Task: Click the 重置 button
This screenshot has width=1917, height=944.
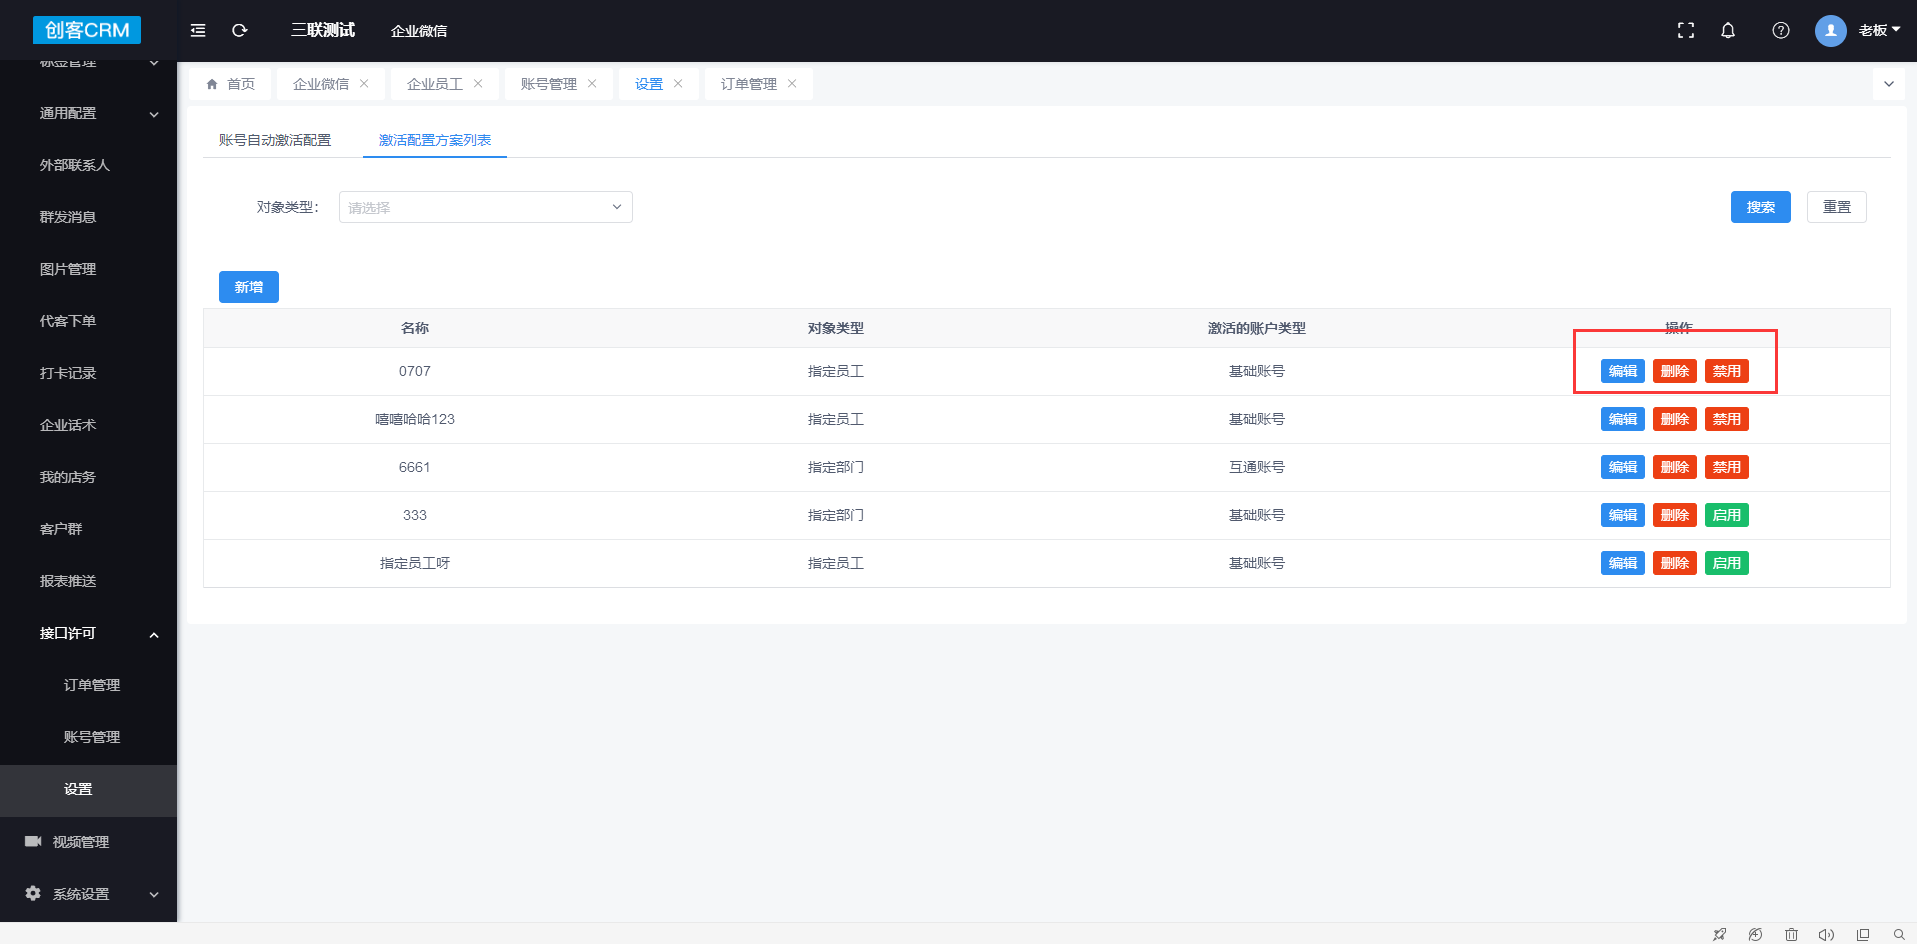Action: (x=1837, y=207)
